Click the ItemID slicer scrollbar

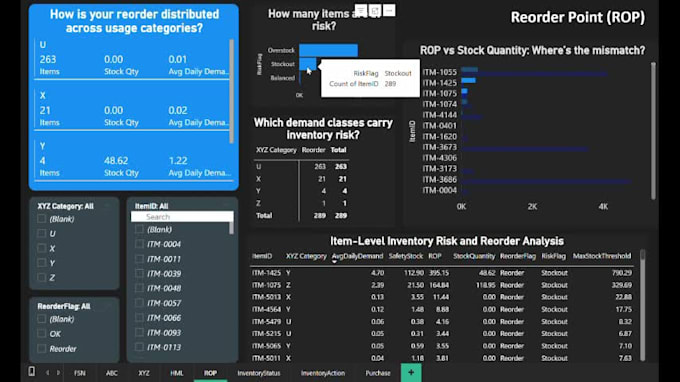(231, 228)
